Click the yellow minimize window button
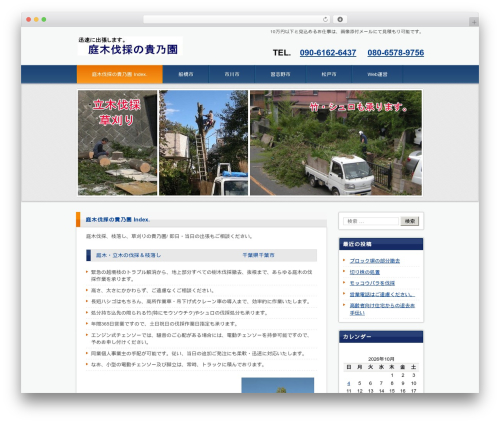Viewport: 500px width, 423px height. click(36, 20)
